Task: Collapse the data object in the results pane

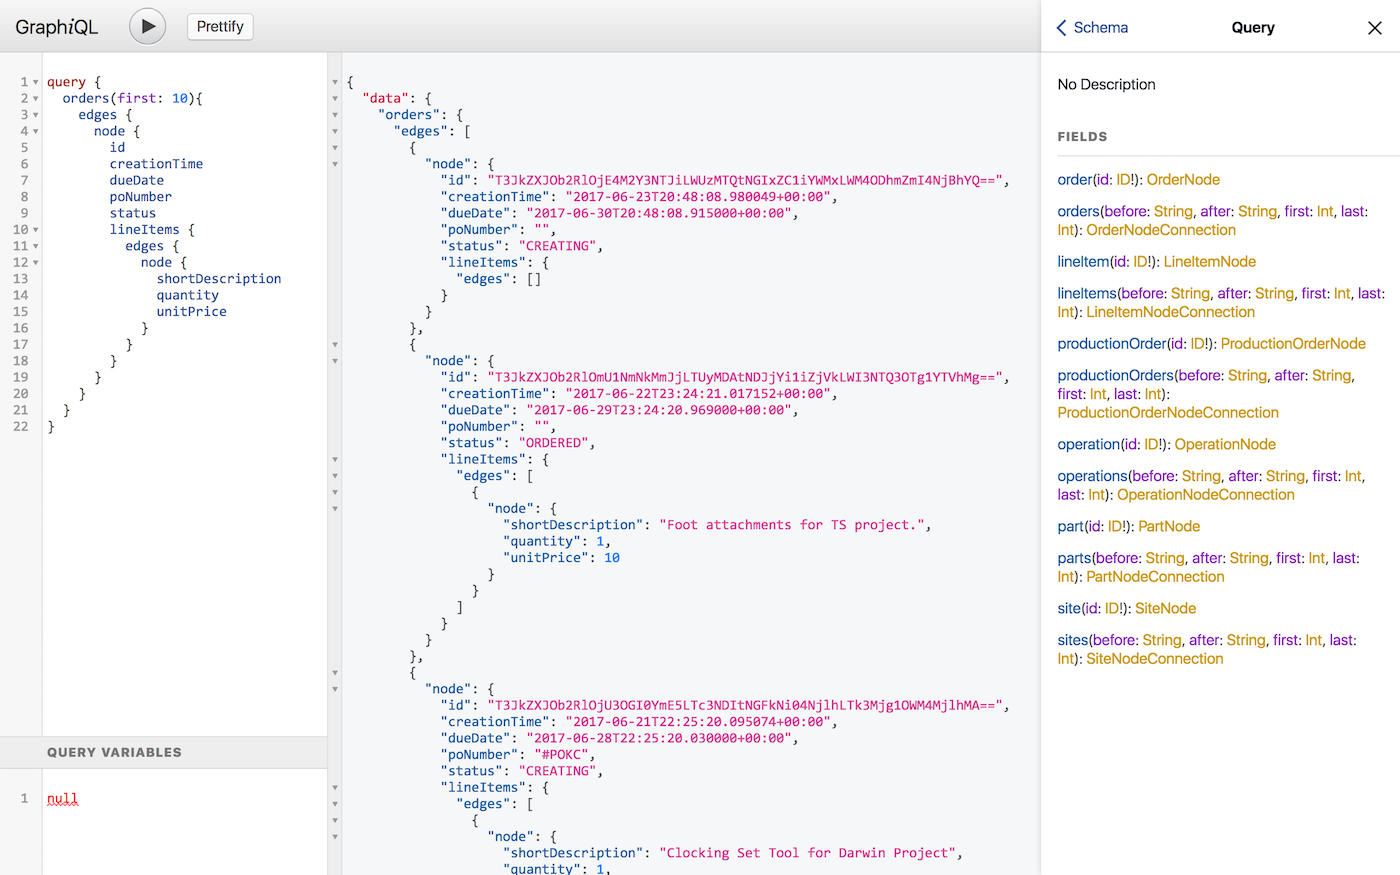Action: (x=334, y=98)
